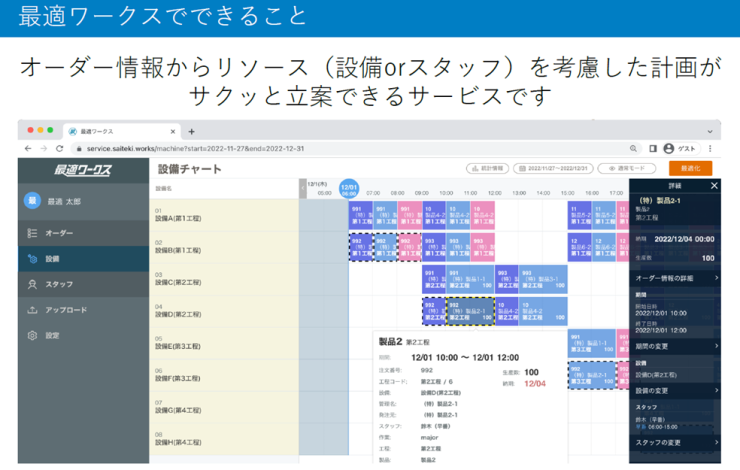Viewport: 740px width, 470px height.
Task: Open the ゲスト profile button
Action: pyautogui.click(x=680, y=149)
